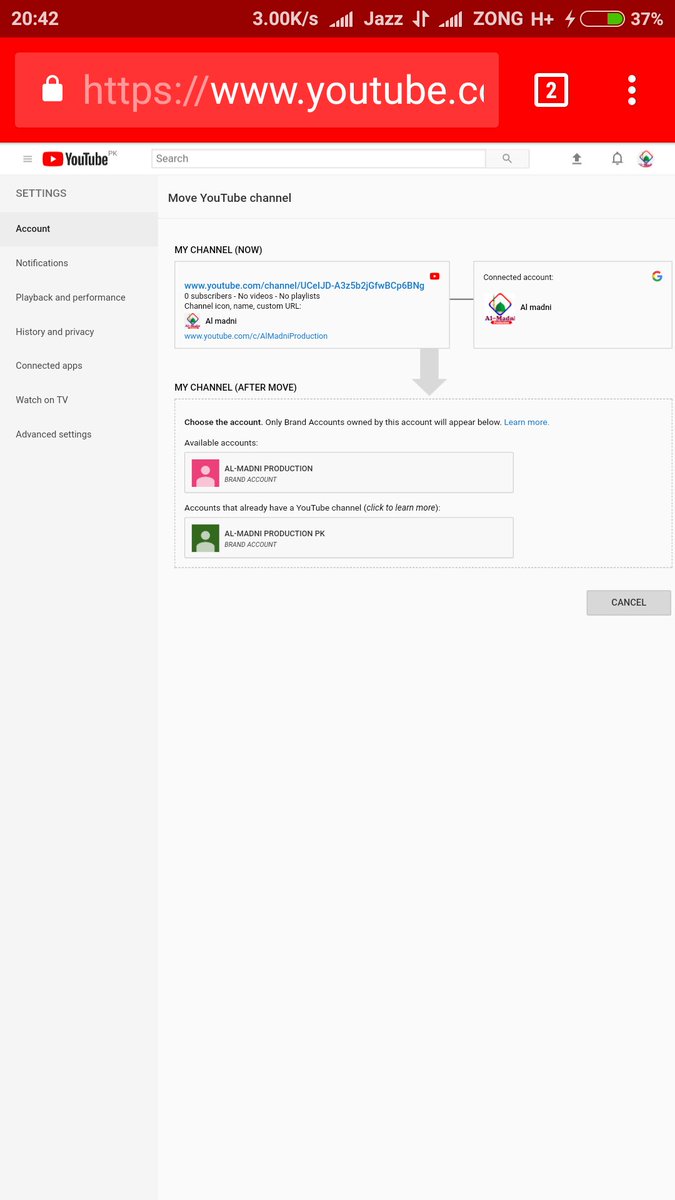Open browser three-dot menu
Viewport: 675px width, 1200px height.
(632, 90)
